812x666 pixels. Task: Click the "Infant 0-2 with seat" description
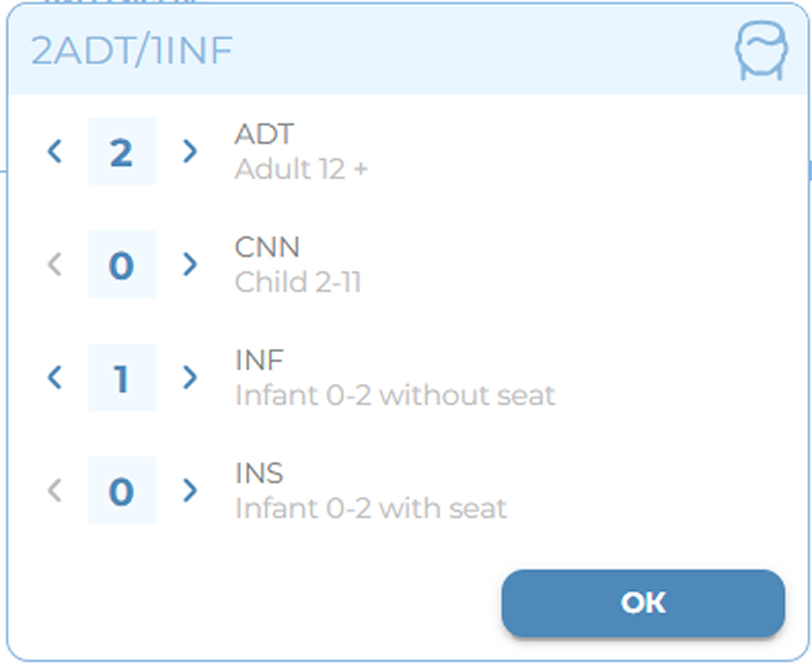click(x=371, y=509)
